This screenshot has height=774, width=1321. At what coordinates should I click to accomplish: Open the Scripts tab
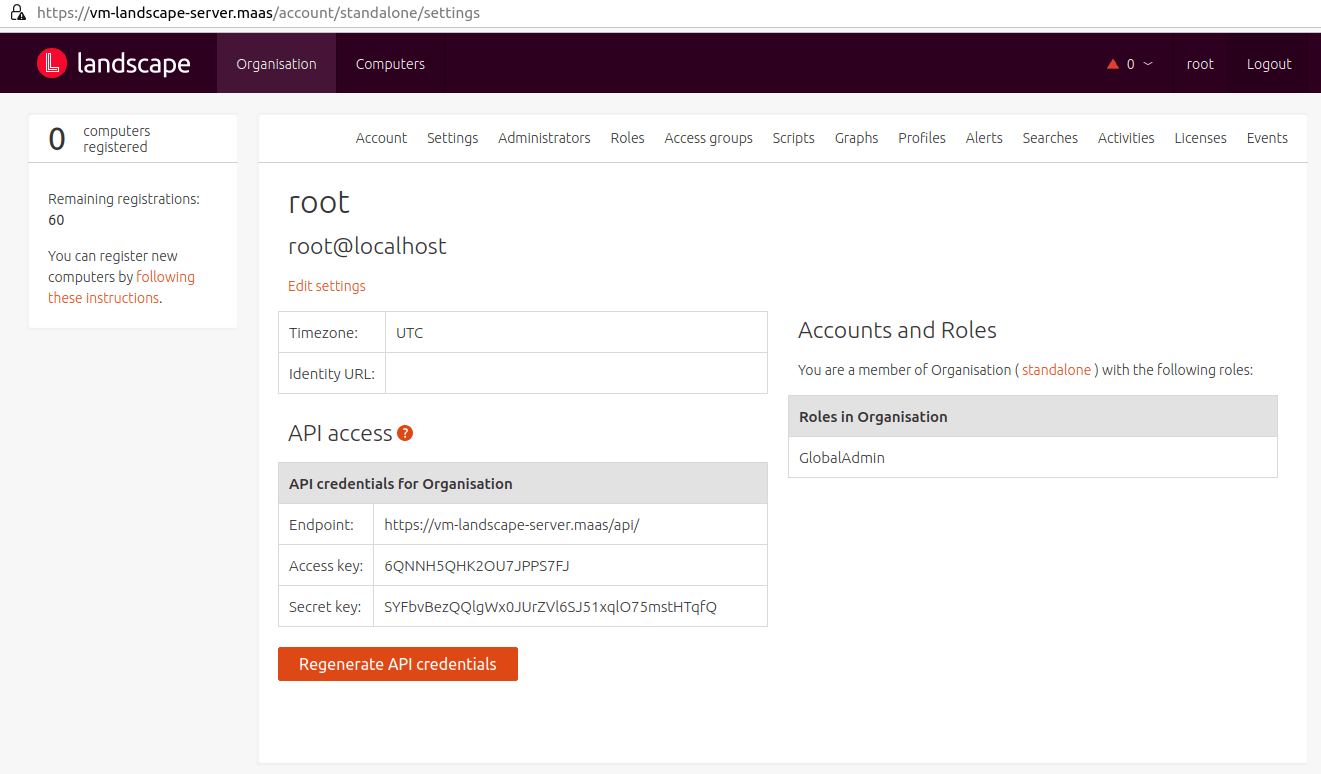click(x=793, y=138)
